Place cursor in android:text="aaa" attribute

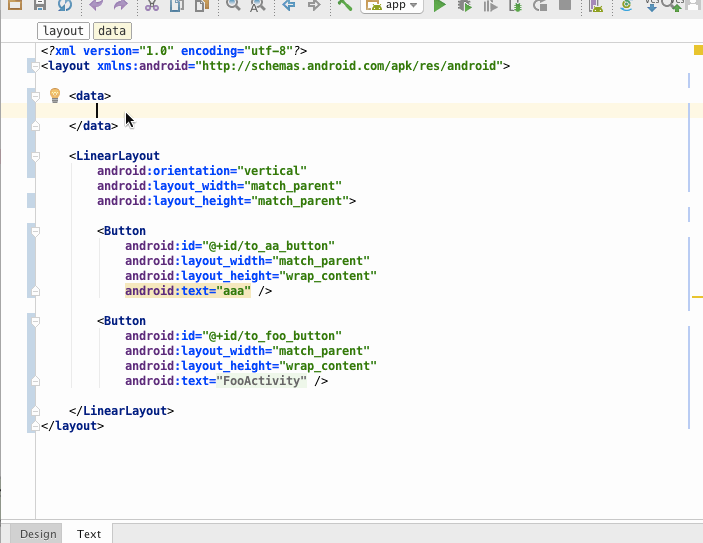point(187,291)
